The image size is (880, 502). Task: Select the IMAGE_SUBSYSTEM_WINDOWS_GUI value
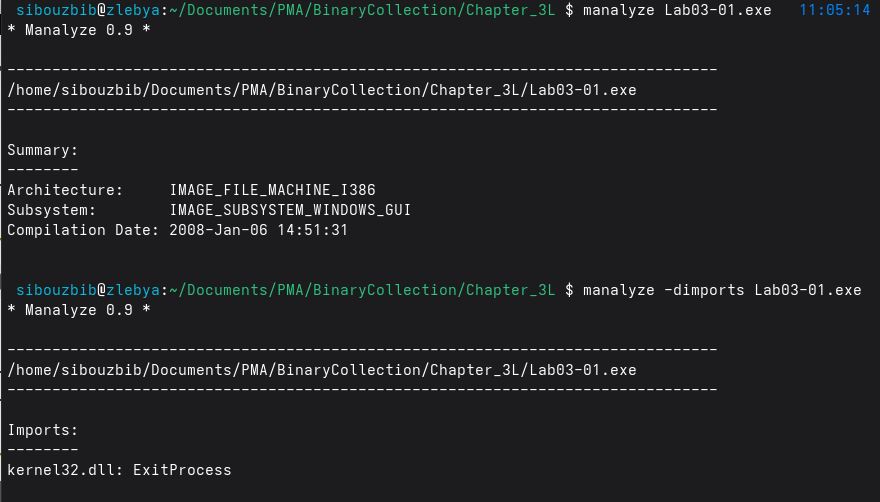290,210
